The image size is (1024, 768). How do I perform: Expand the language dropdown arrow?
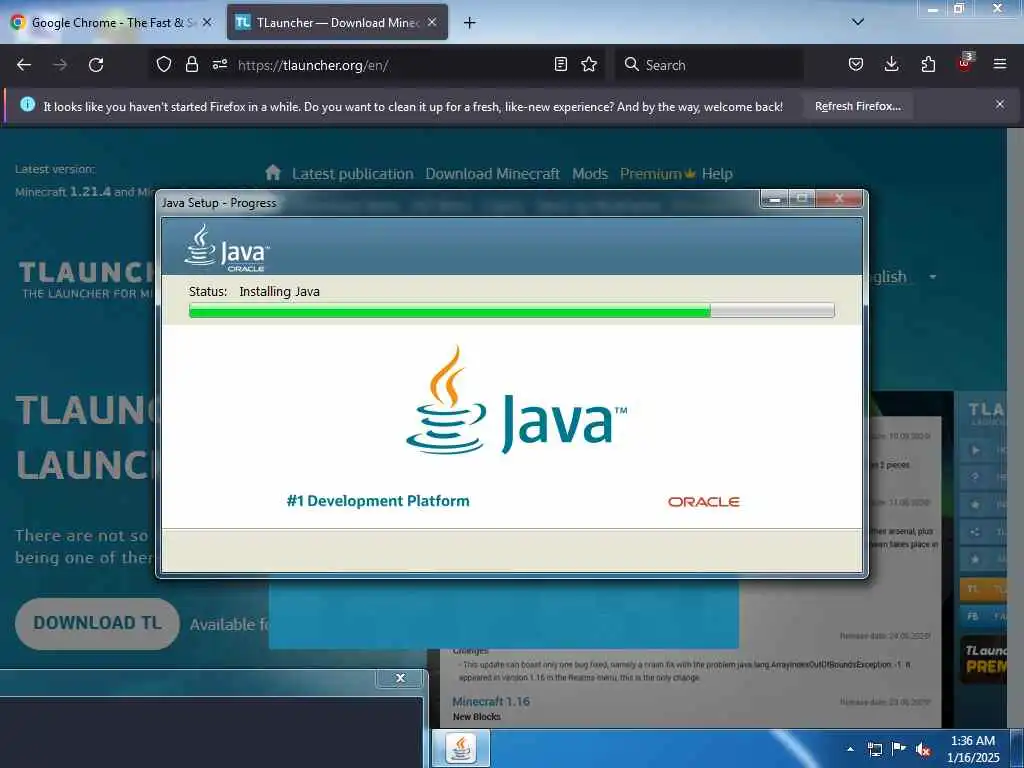(x=933, y=277)
